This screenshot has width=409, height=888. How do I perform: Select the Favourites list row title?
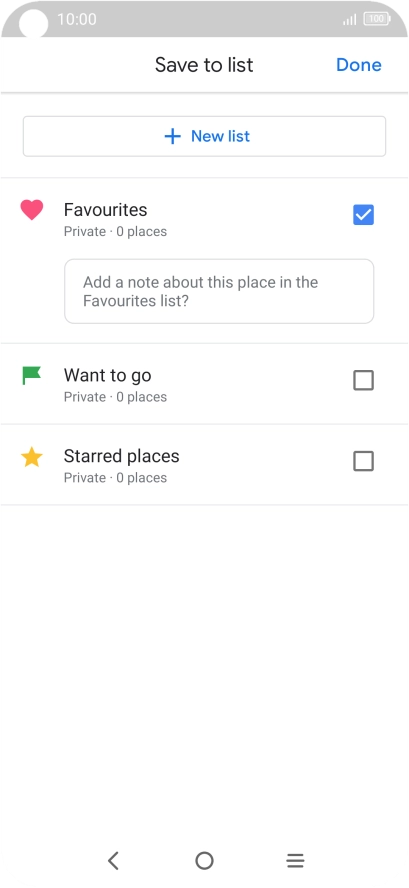click(x=105, y=210)
